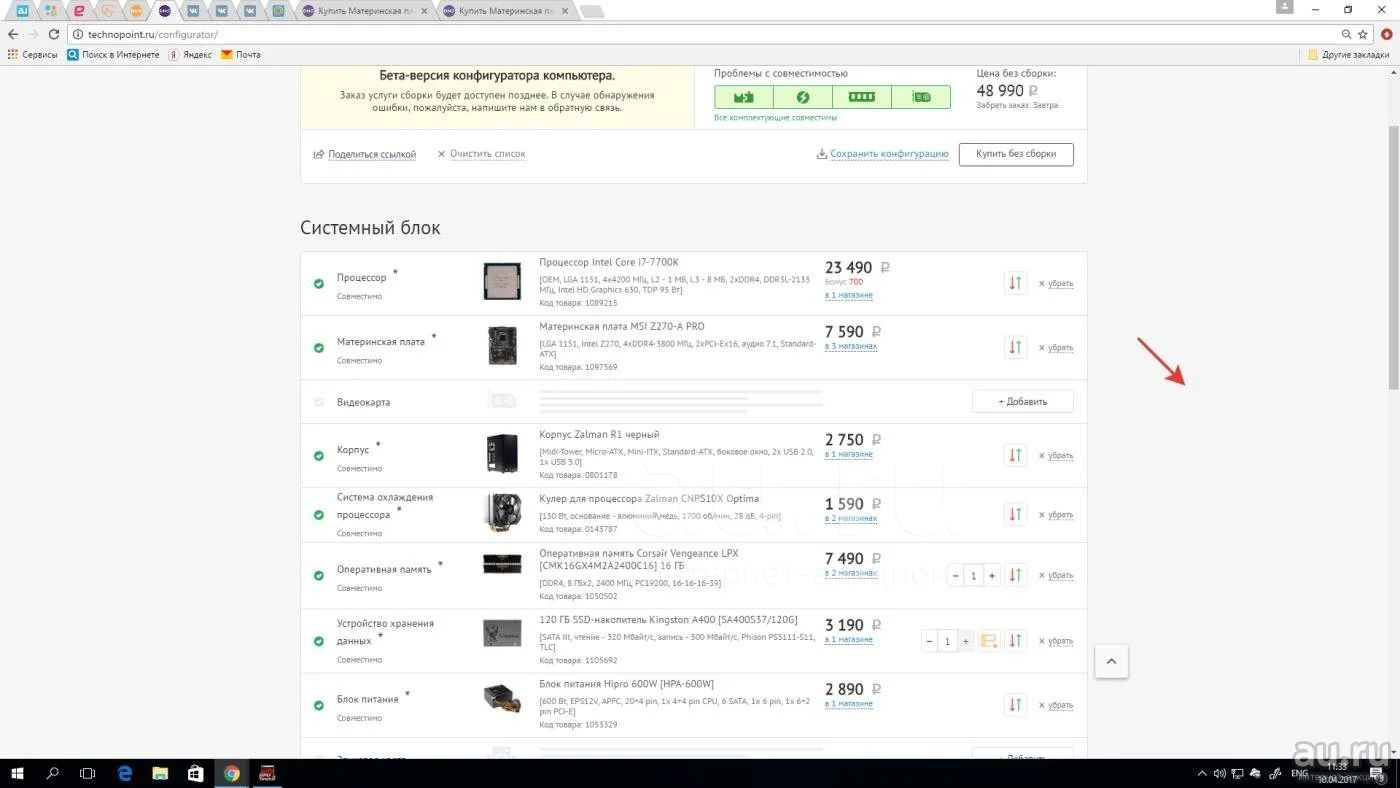Click Купить без сборки button
The width and height of the screenshot is (1400, 788).
click(1016, 154)
